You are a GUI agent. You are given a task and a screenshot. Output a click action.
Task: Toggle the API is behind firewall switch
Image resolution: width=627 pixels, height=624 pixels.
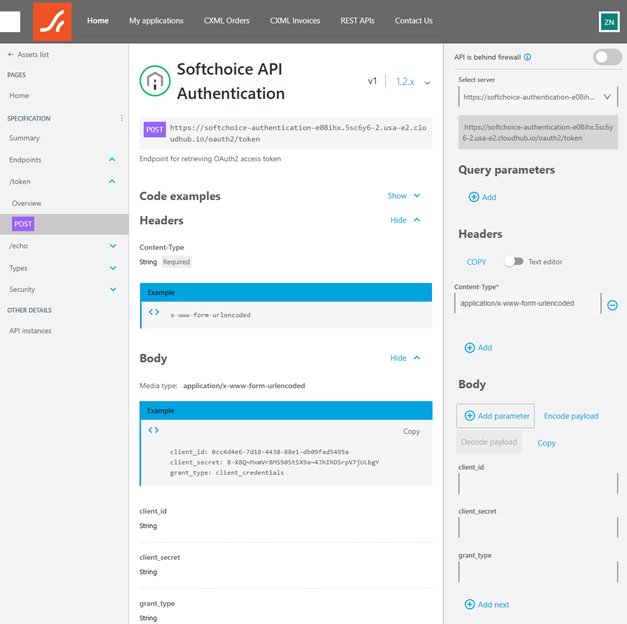pos(607,57)
